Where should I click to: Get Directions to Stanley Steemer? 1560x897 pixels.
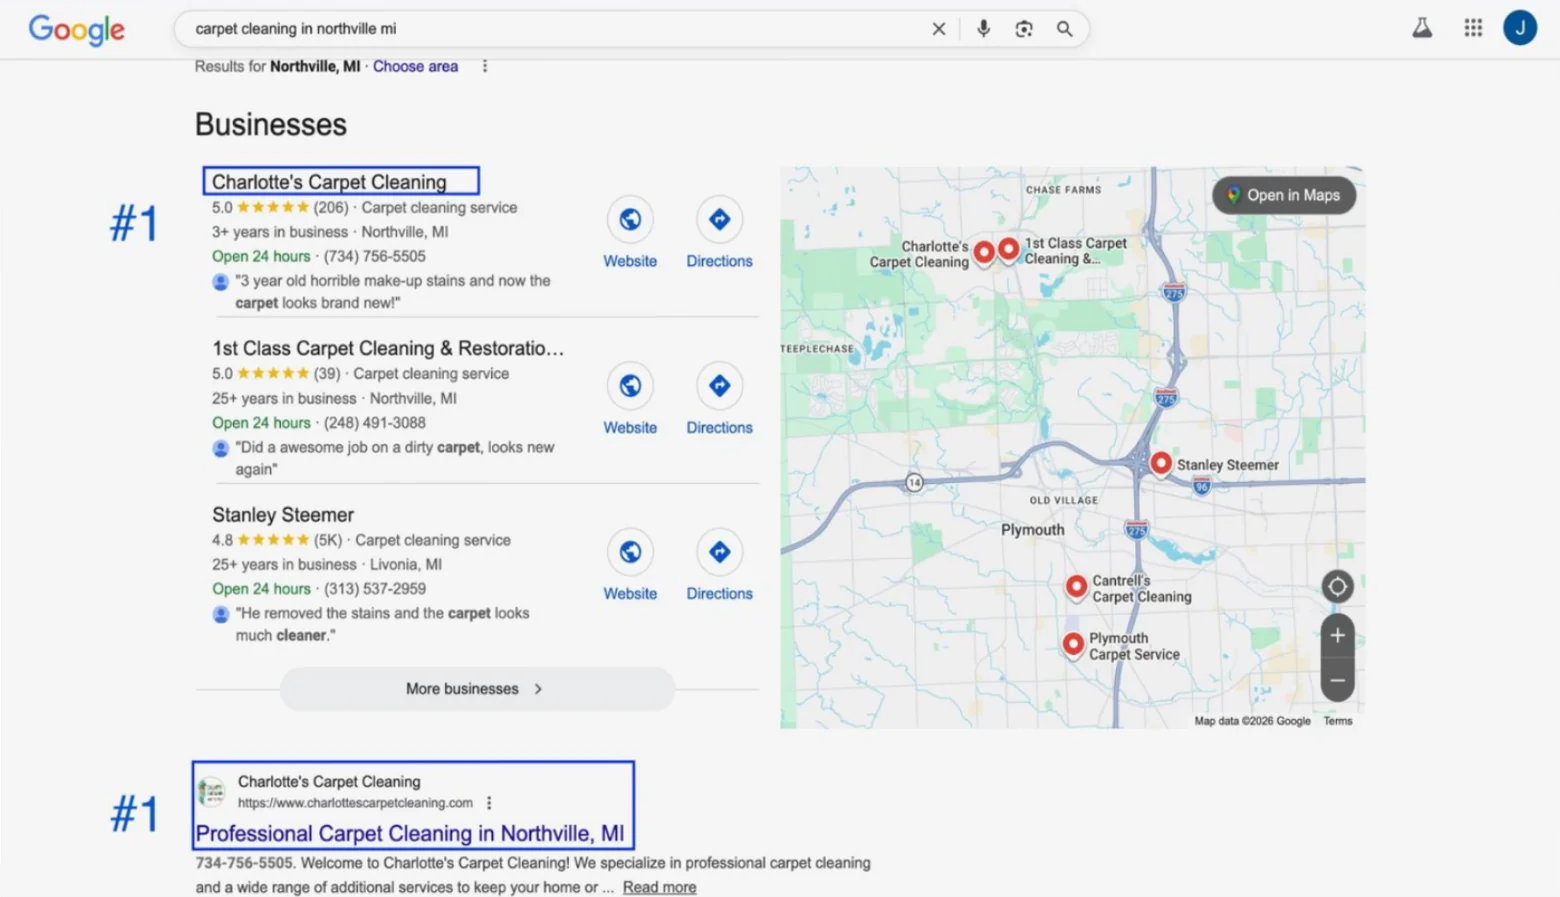pyautogui.click(x=719, y=565)
